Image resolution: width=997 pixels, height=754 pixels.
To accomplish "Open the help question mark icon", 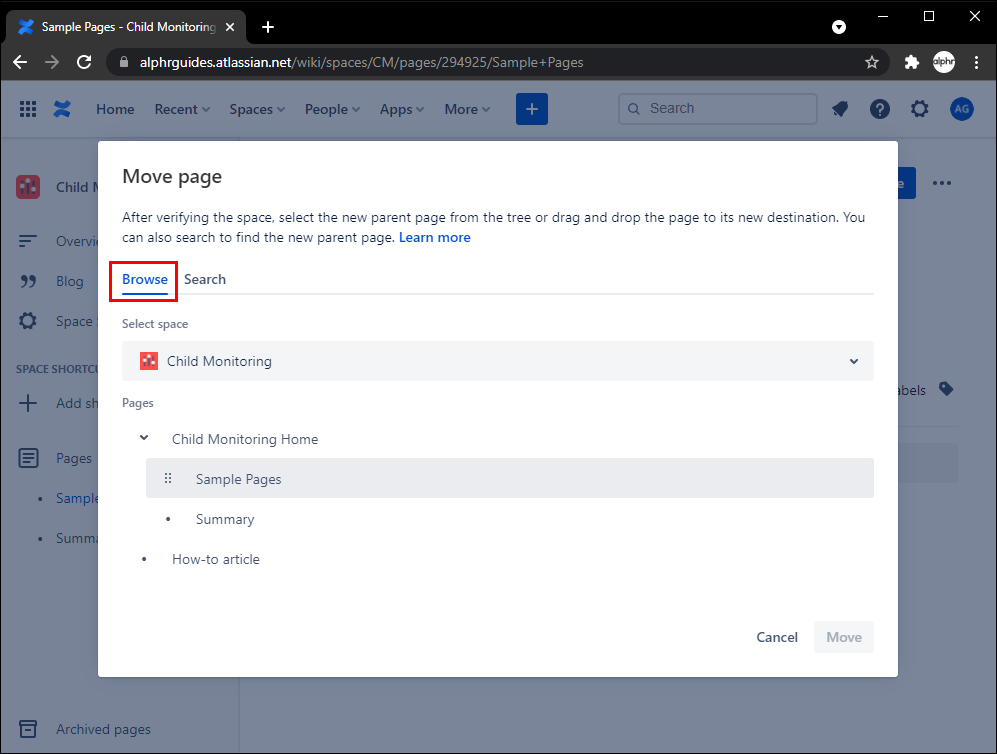I will [x=879, y=109].
